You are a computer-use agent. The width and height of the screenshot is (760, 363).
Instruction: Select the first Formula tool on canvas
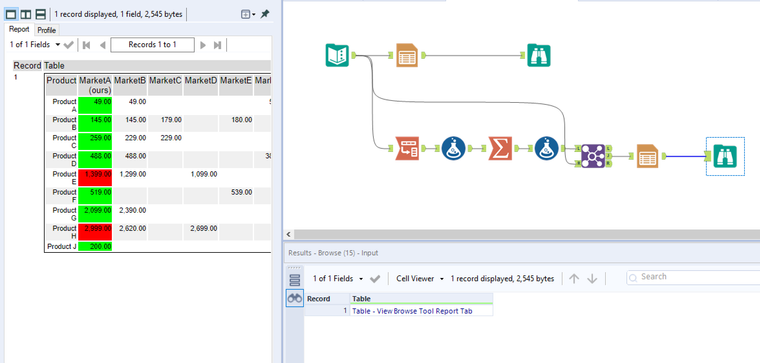454,148
